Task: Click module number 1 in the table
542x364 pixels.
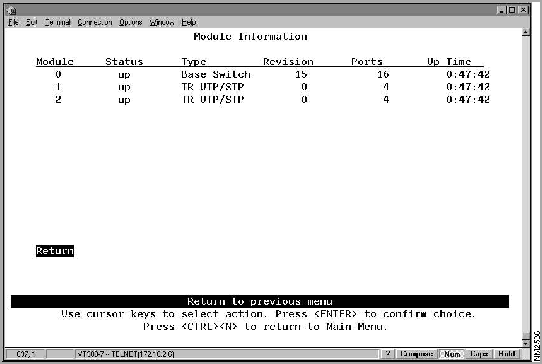Action: (58, 87)
